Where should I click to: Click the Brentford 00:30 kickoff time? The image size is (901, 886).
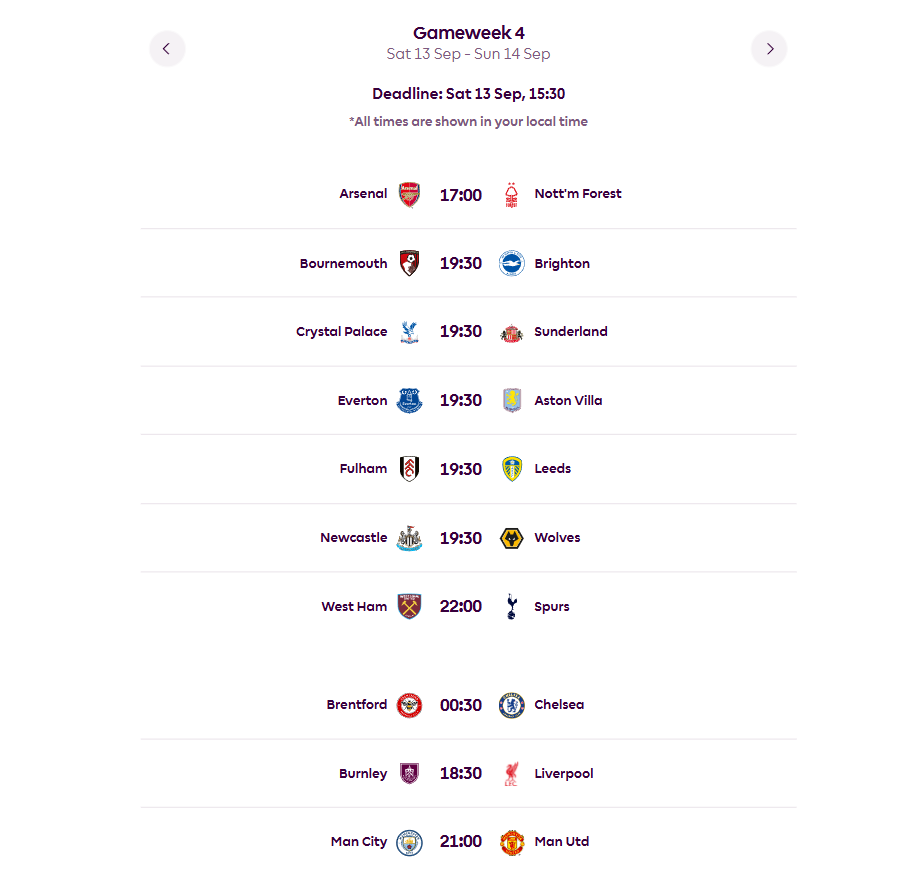point(461,705)
